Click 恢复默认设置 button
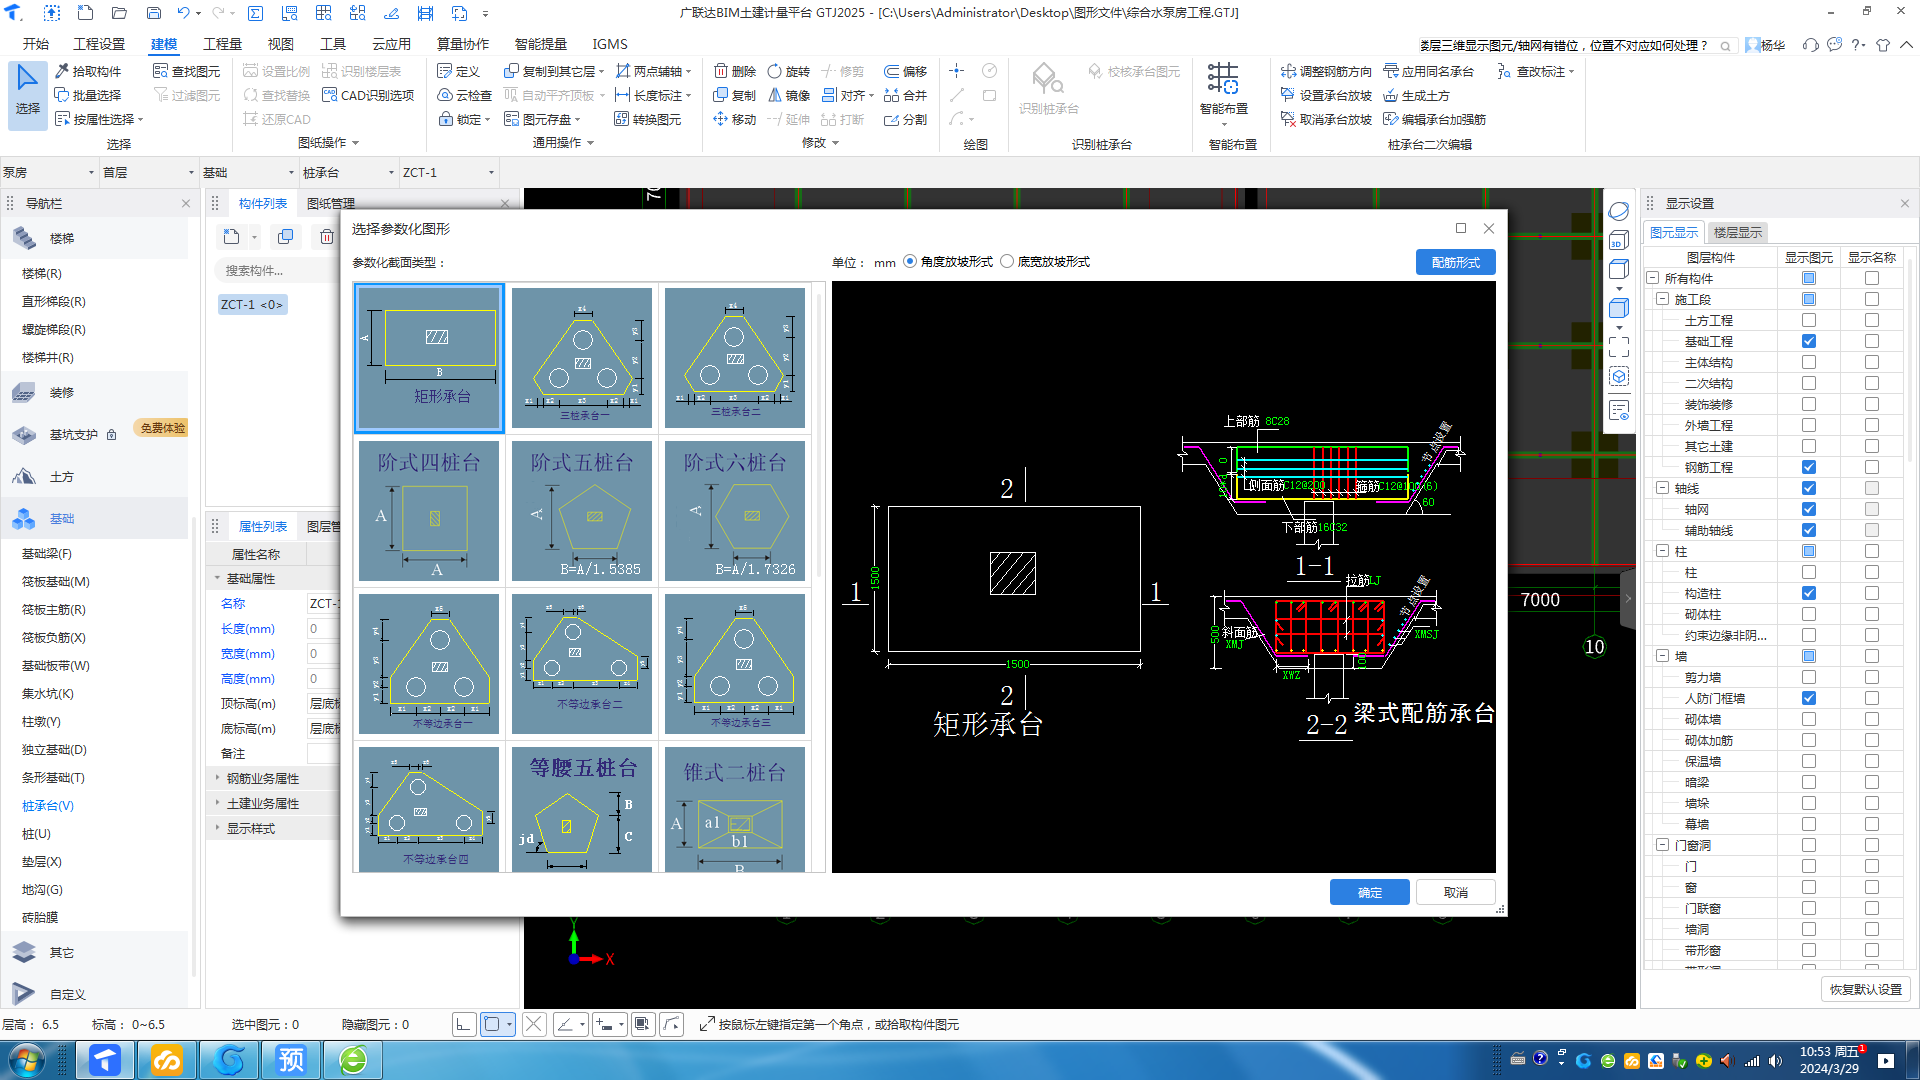Screen dimensions: 1920x1080 point(1865,989)
